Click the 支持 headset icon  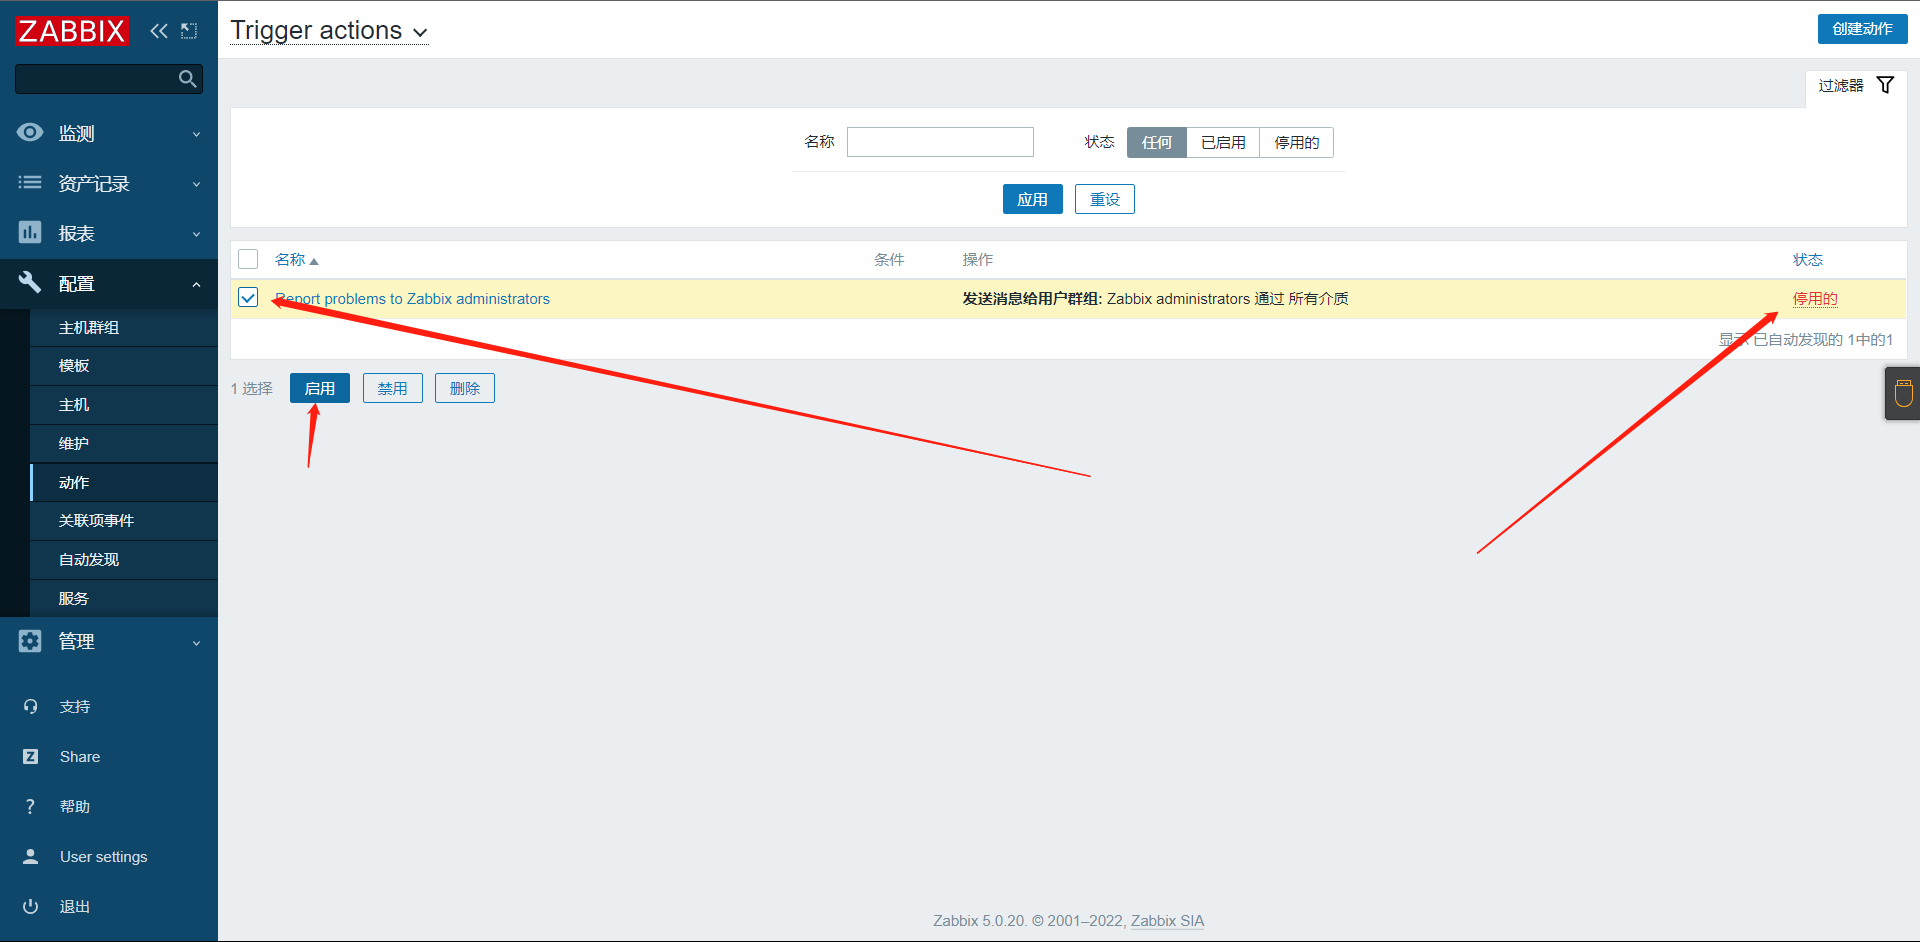click(30, 707)
